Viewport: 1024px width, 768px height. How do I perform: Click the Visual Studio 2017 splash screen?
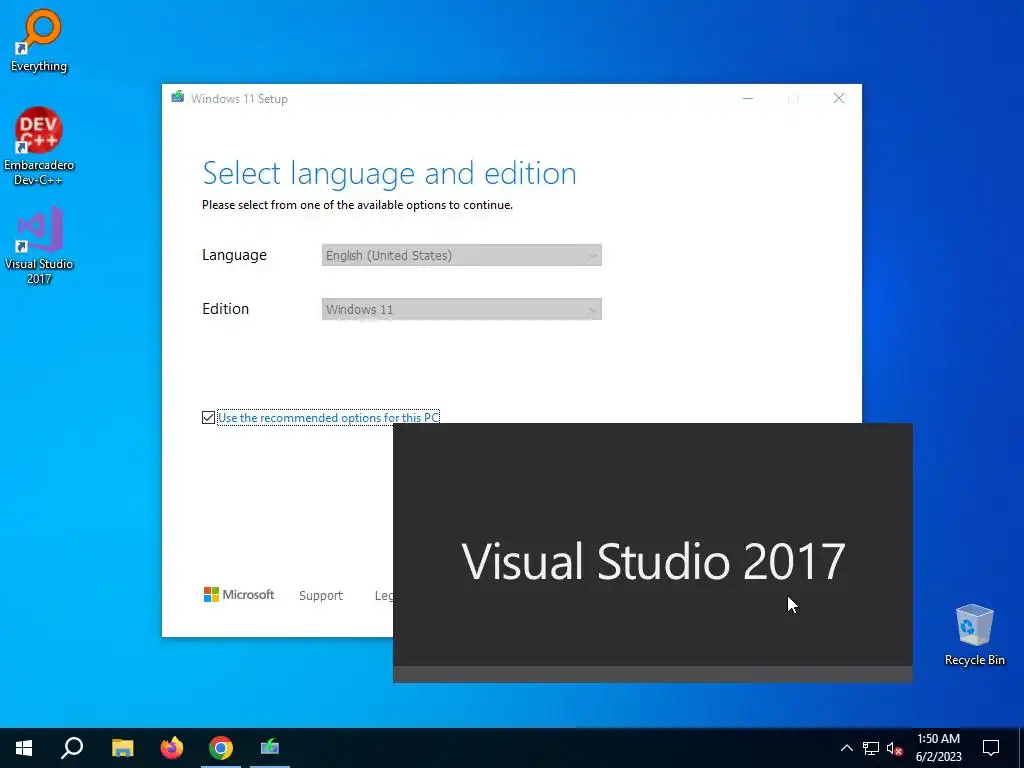pos(653,552)
